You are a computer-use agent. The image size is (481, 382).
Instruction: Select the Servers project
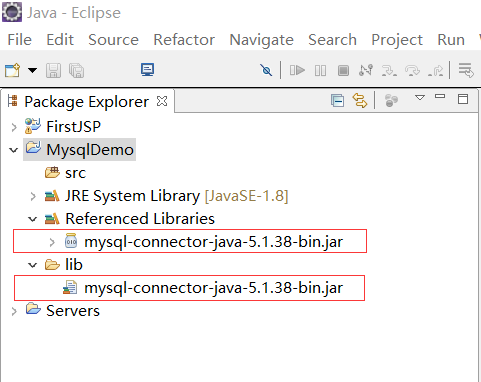click(x=73, y=311)
